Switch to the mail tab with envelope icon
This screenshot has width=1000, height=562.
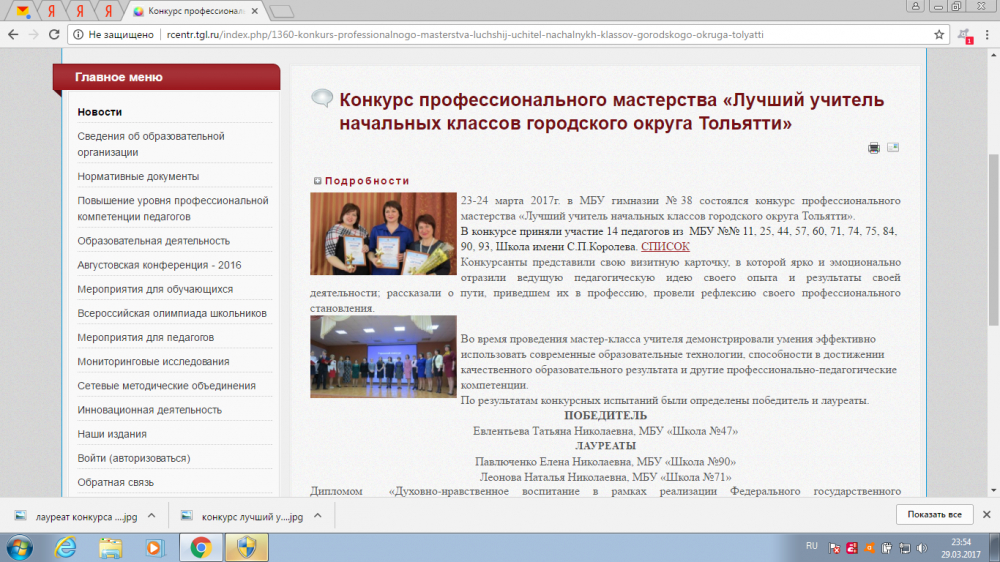[22, 11]
